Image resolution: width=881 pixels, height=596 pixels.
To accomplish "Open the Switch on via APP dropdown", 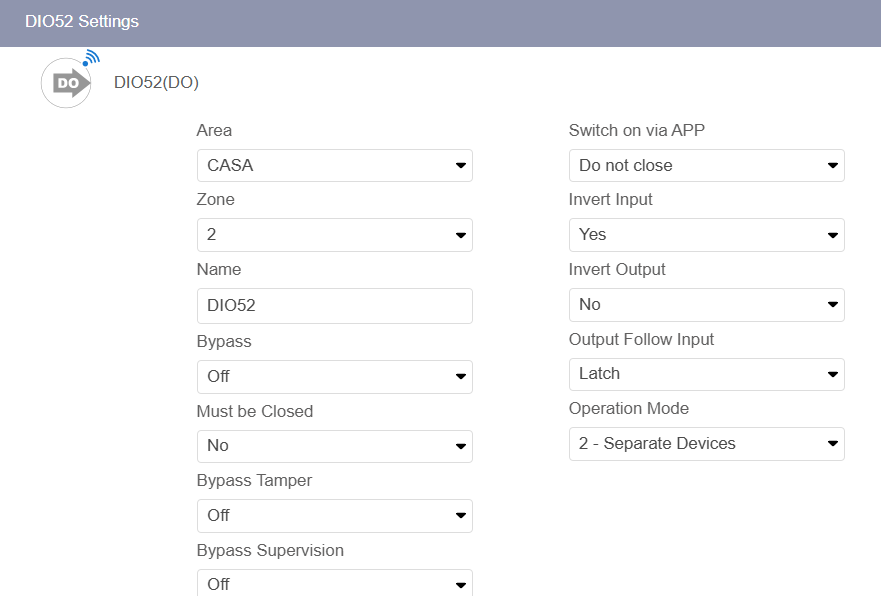I will (x=706, y=165).
